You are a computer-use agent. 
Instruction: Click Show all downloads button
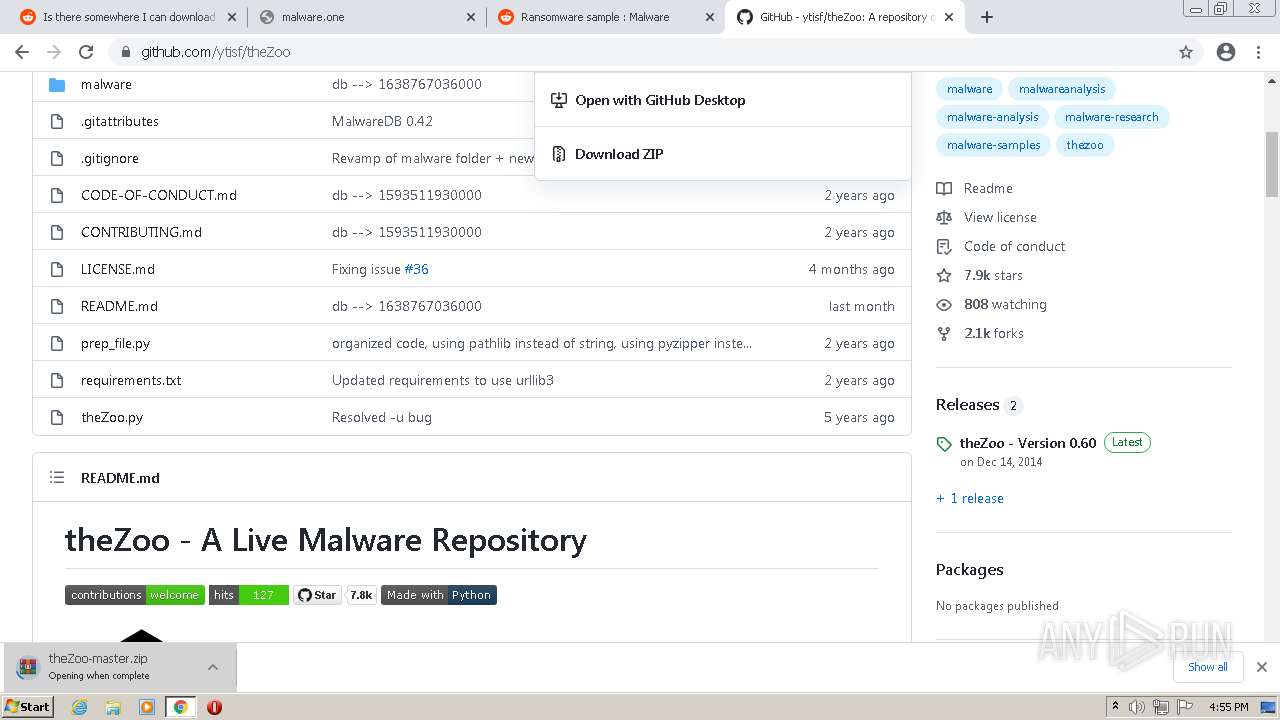click(x=1208, y=667)
